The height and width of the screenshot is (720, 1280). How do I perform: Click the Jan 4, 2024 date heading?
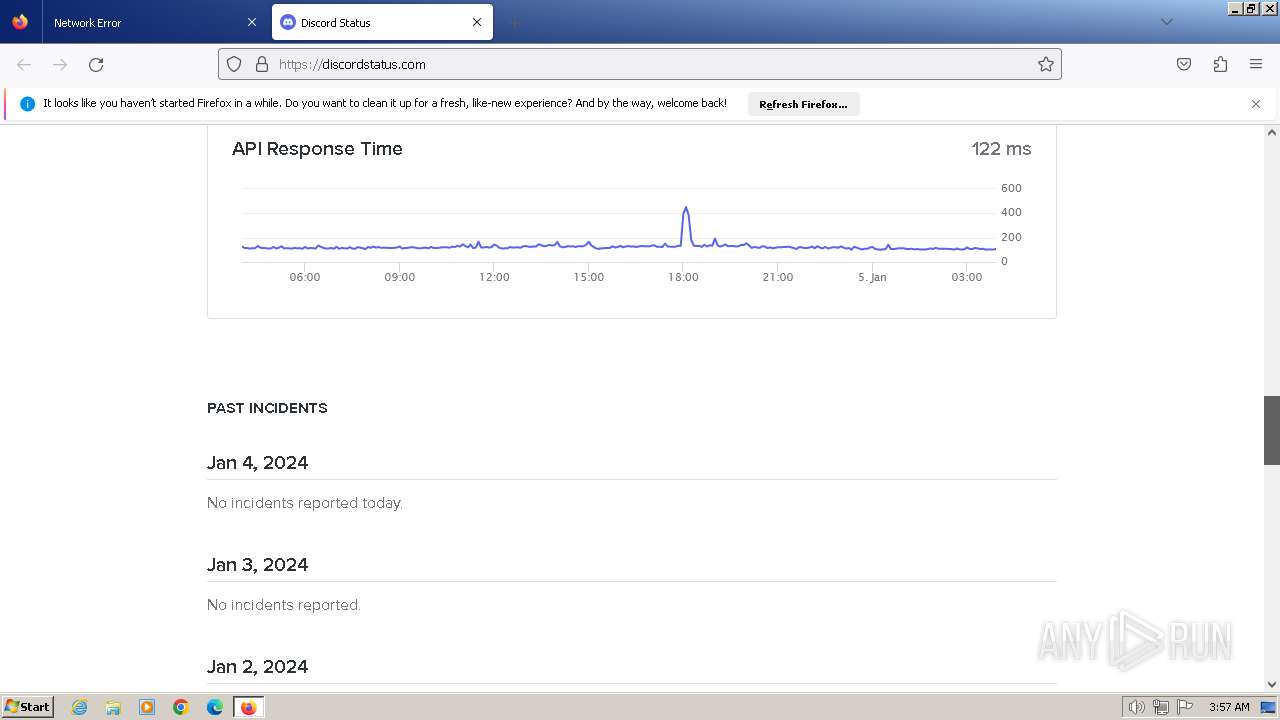click(257, 463)
